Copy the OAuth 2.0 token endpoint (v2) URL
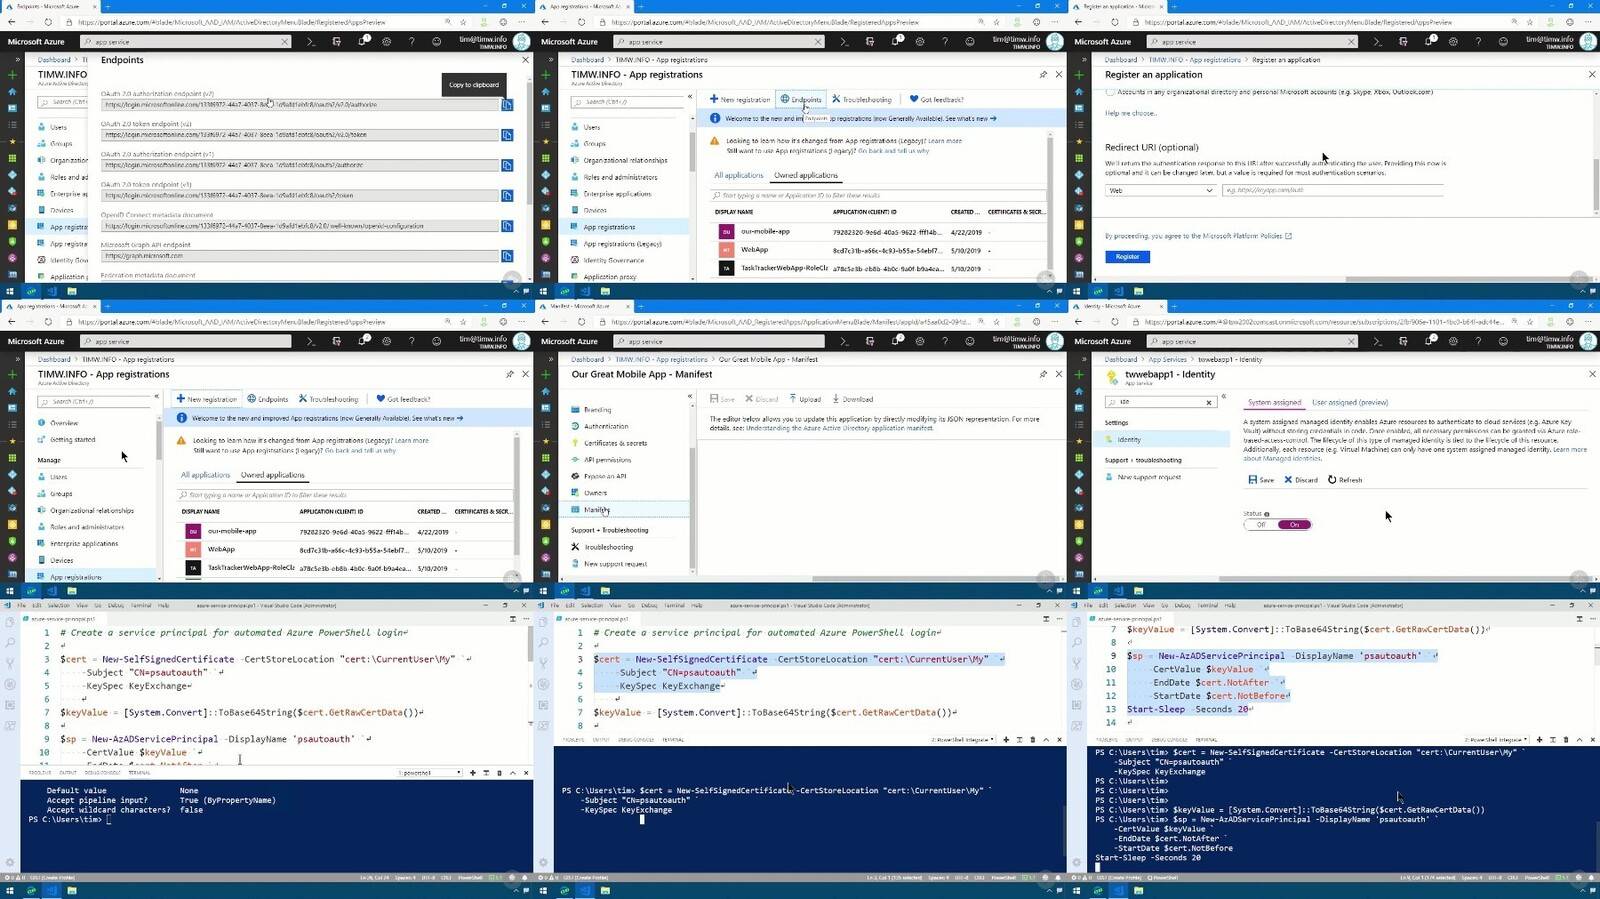 pos(507,135)
